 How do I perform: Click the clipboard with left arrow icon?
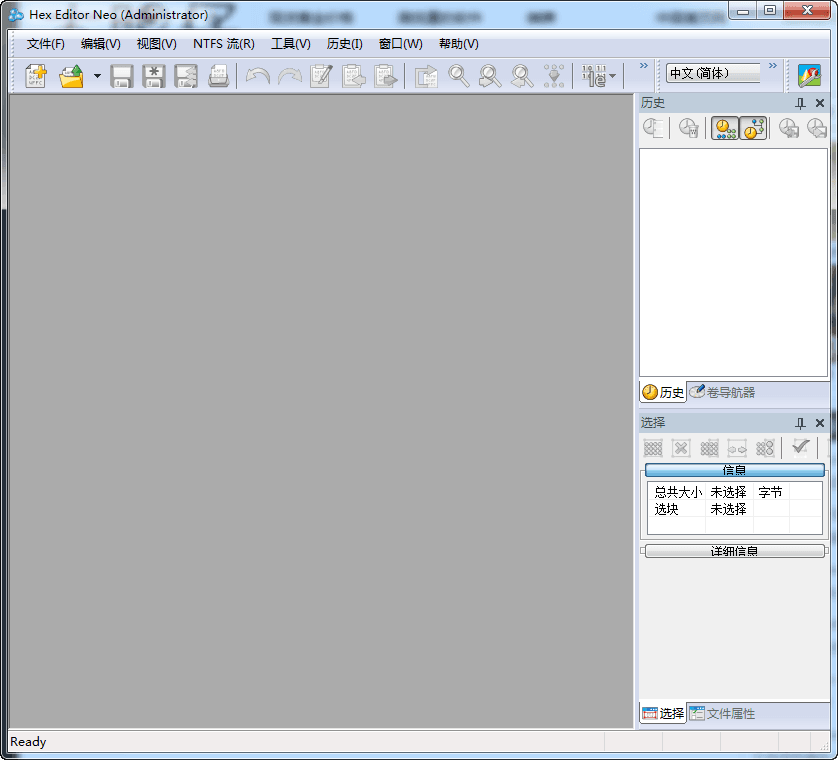[353, 76]
